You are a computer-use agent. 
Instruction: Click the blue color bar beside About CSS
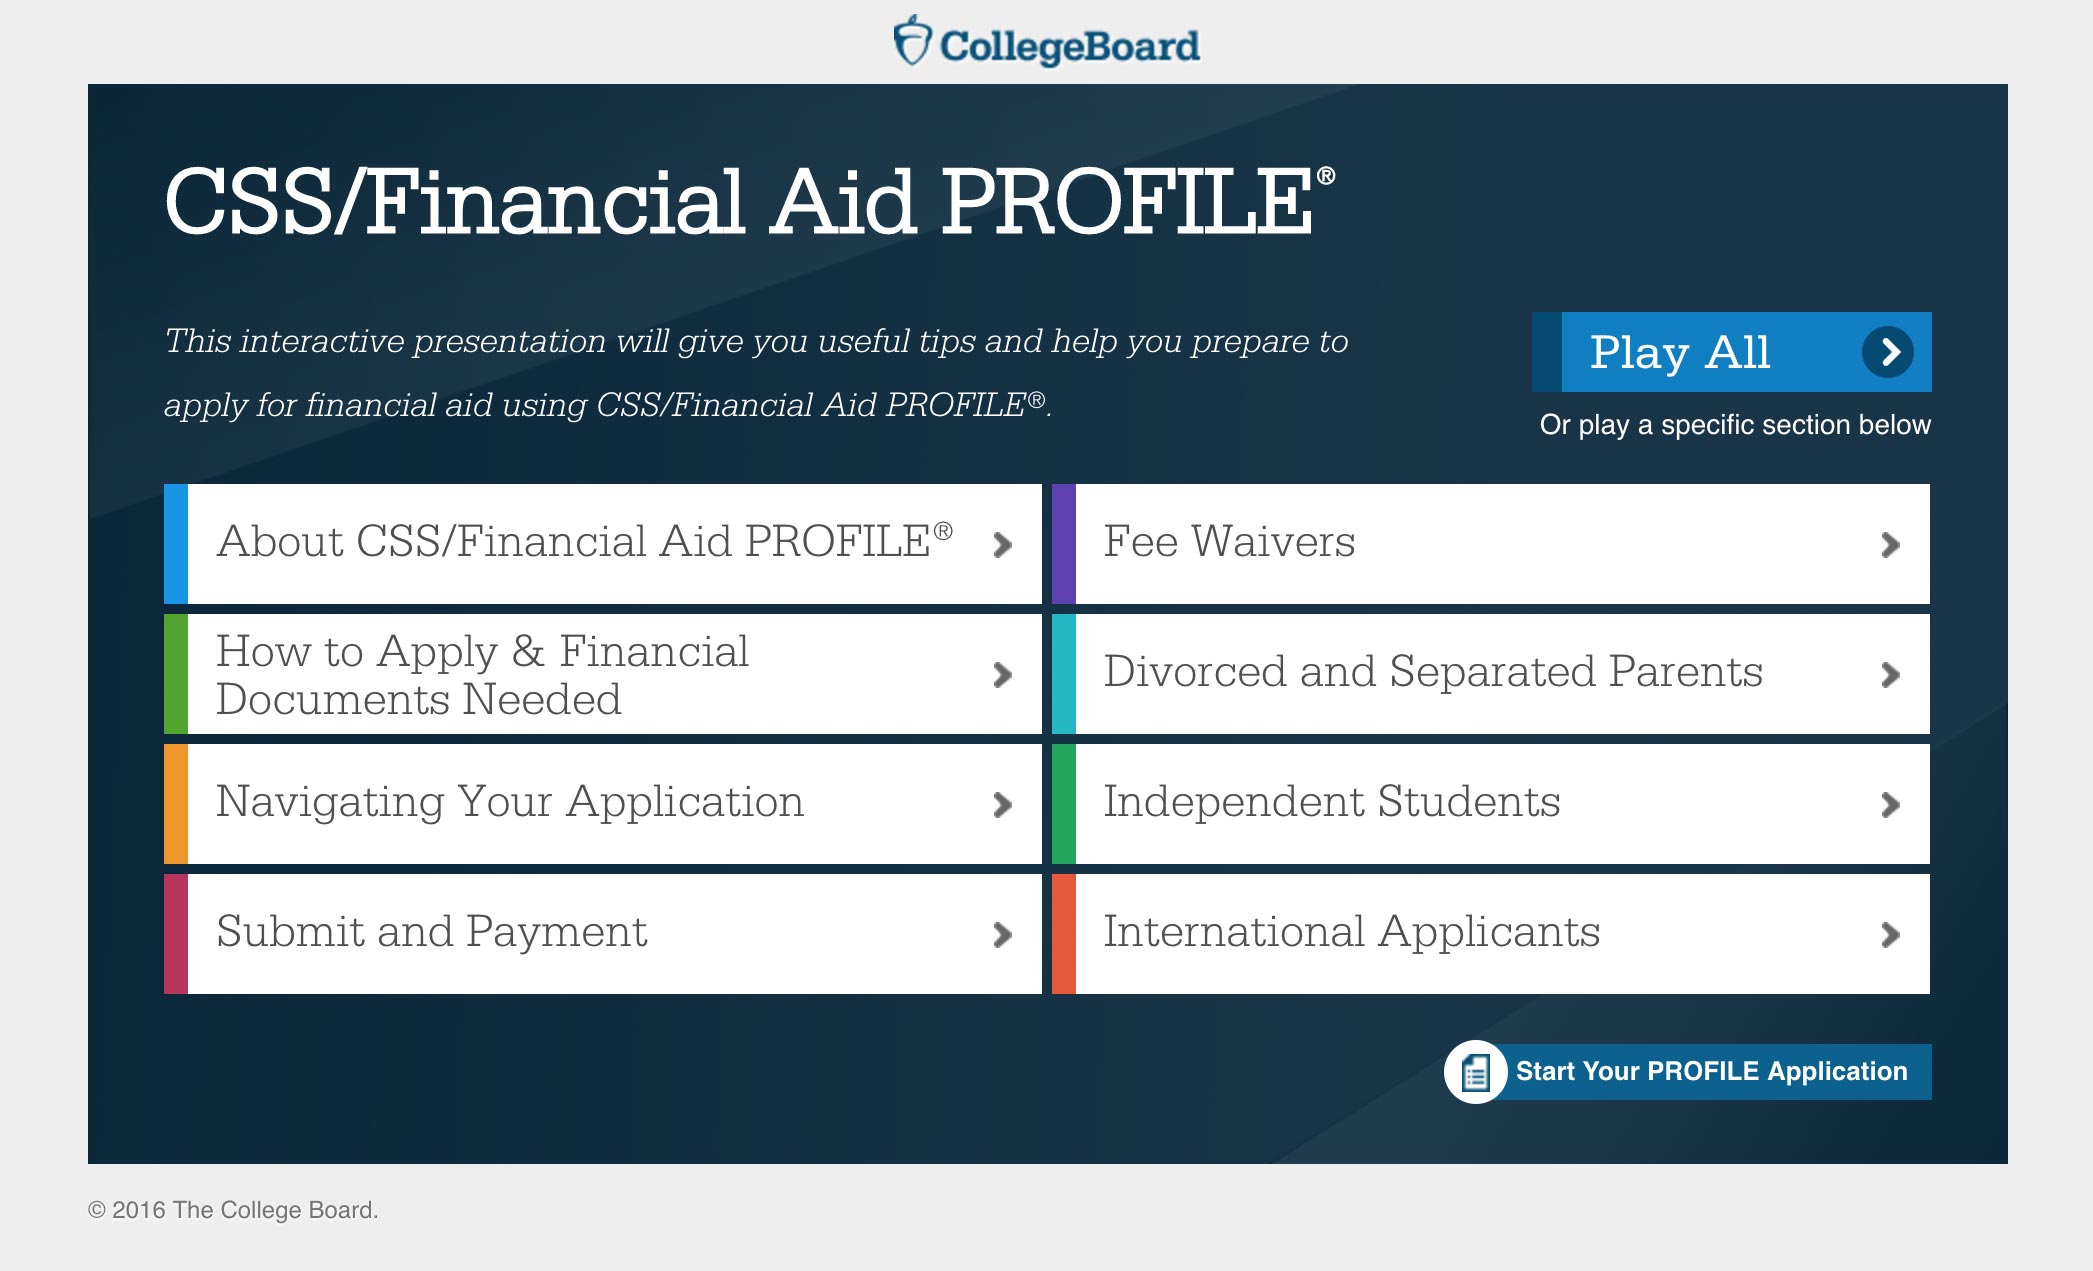point(176,544)
